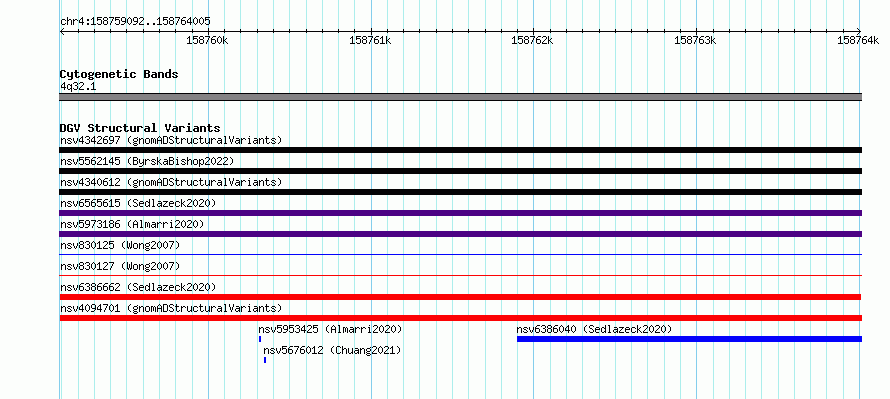Select the black bar under nsv4342697
The height and width of the screenshot is (399, 890).
click(x=461, y=150)
